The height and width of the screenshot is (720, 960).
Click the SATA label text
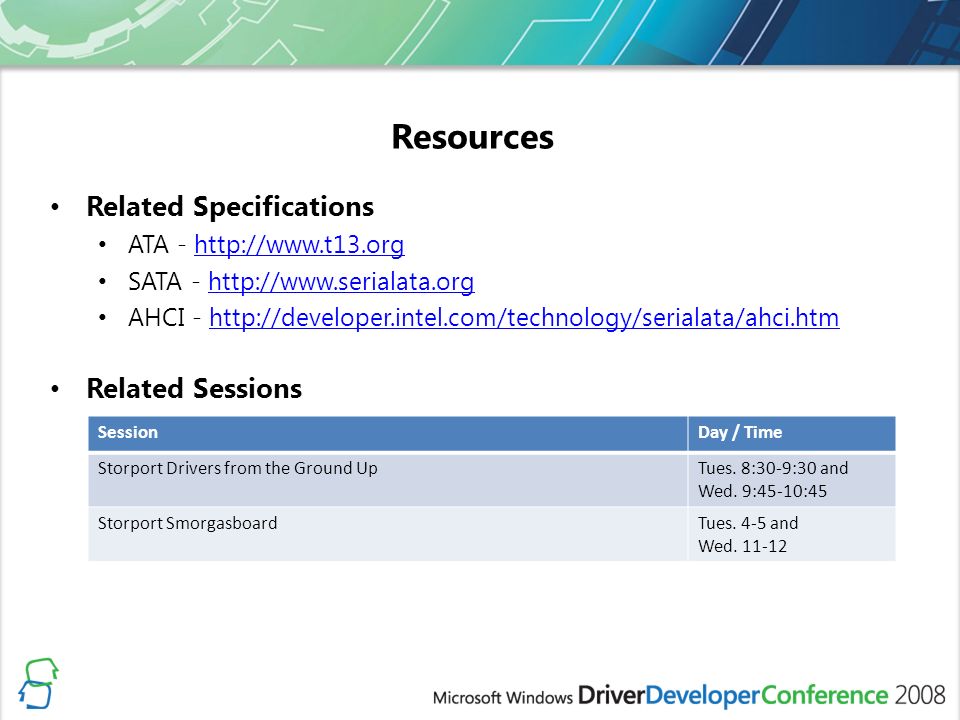tap(155, 282)
